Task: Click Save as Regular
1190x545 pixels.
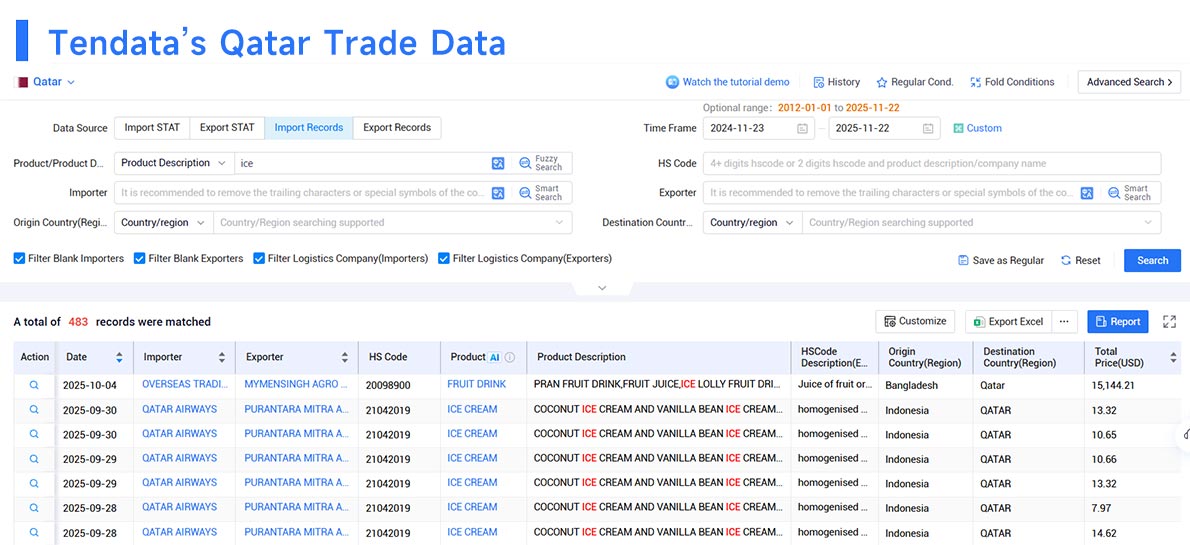Action: click(x=1001, y=260)
